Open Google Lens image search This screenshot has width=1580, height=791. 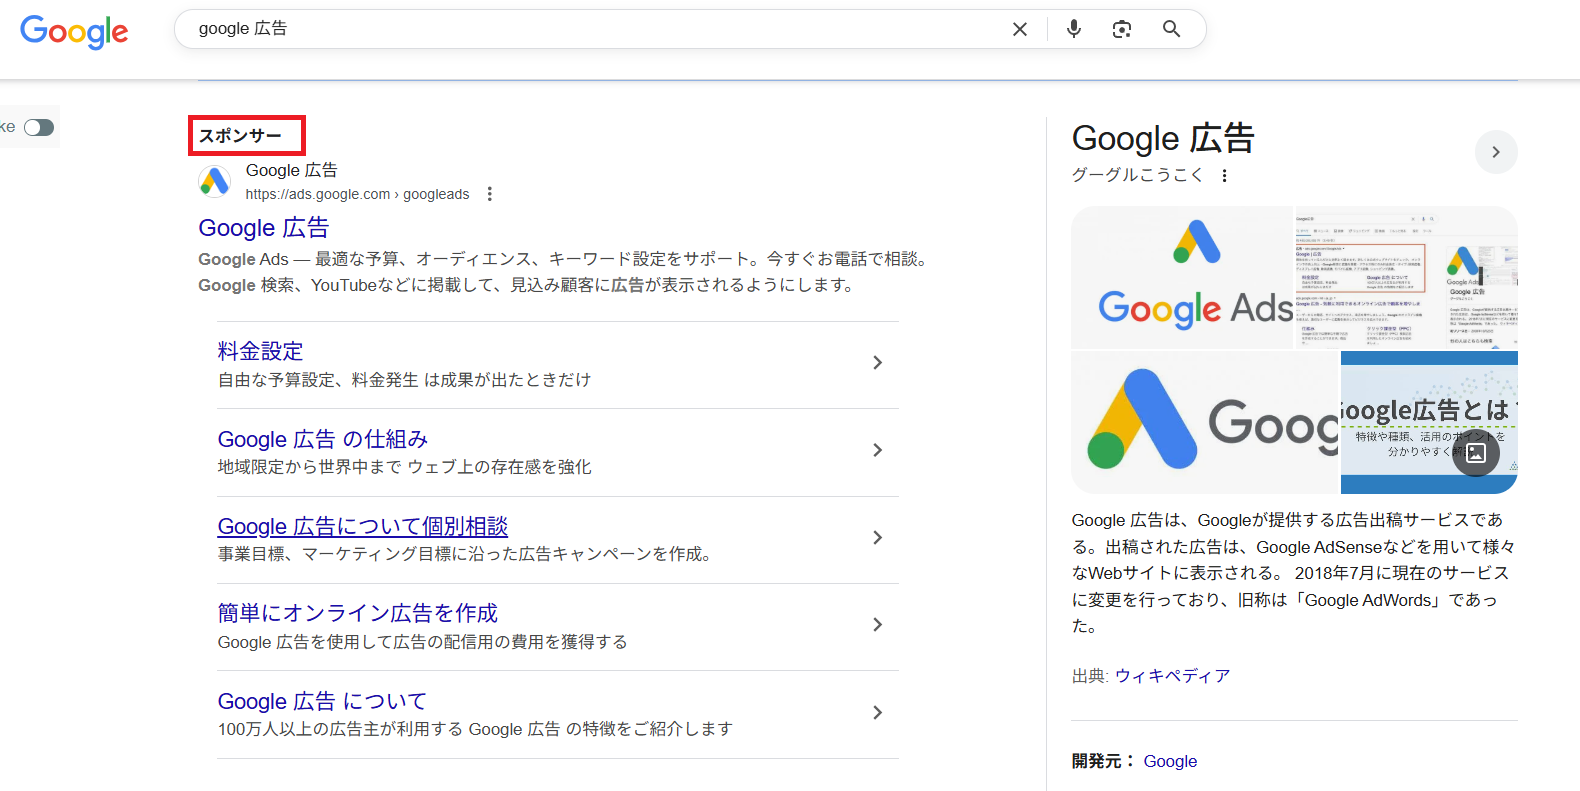tap(1122, 29)
